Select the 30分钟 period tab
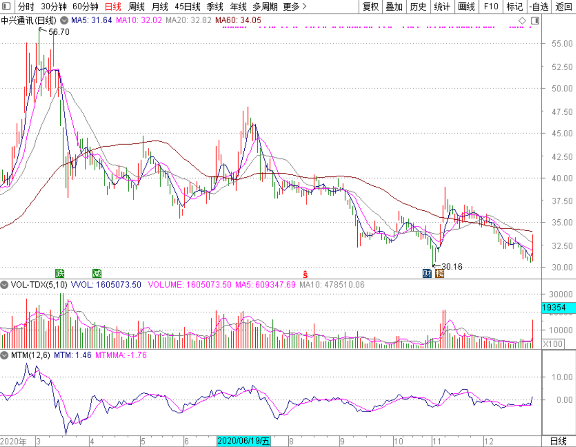The width and height of the screenshot is (576, 447). (54, 7)
